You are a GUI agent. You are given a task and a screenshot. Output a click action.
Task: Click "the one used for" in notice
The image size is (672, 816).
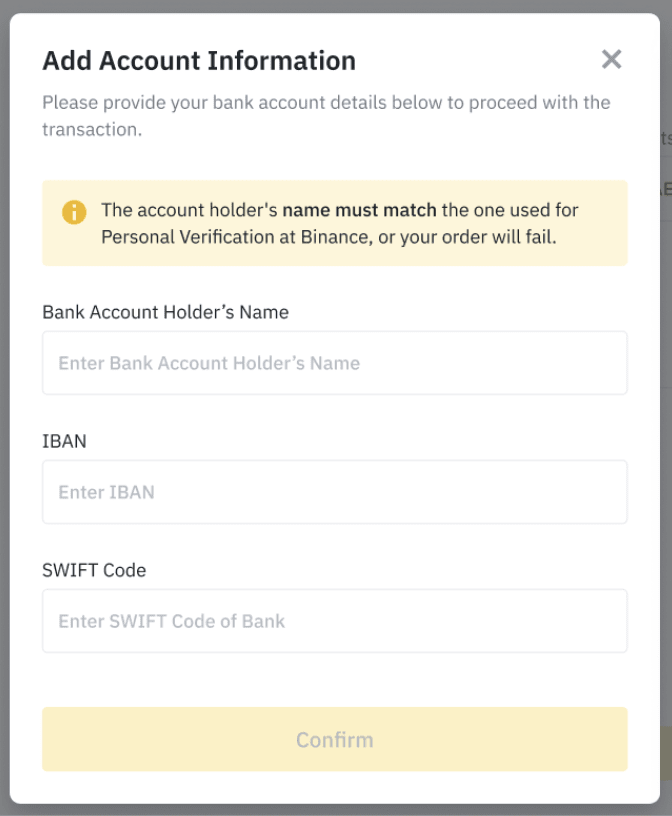tap(510, 211)
